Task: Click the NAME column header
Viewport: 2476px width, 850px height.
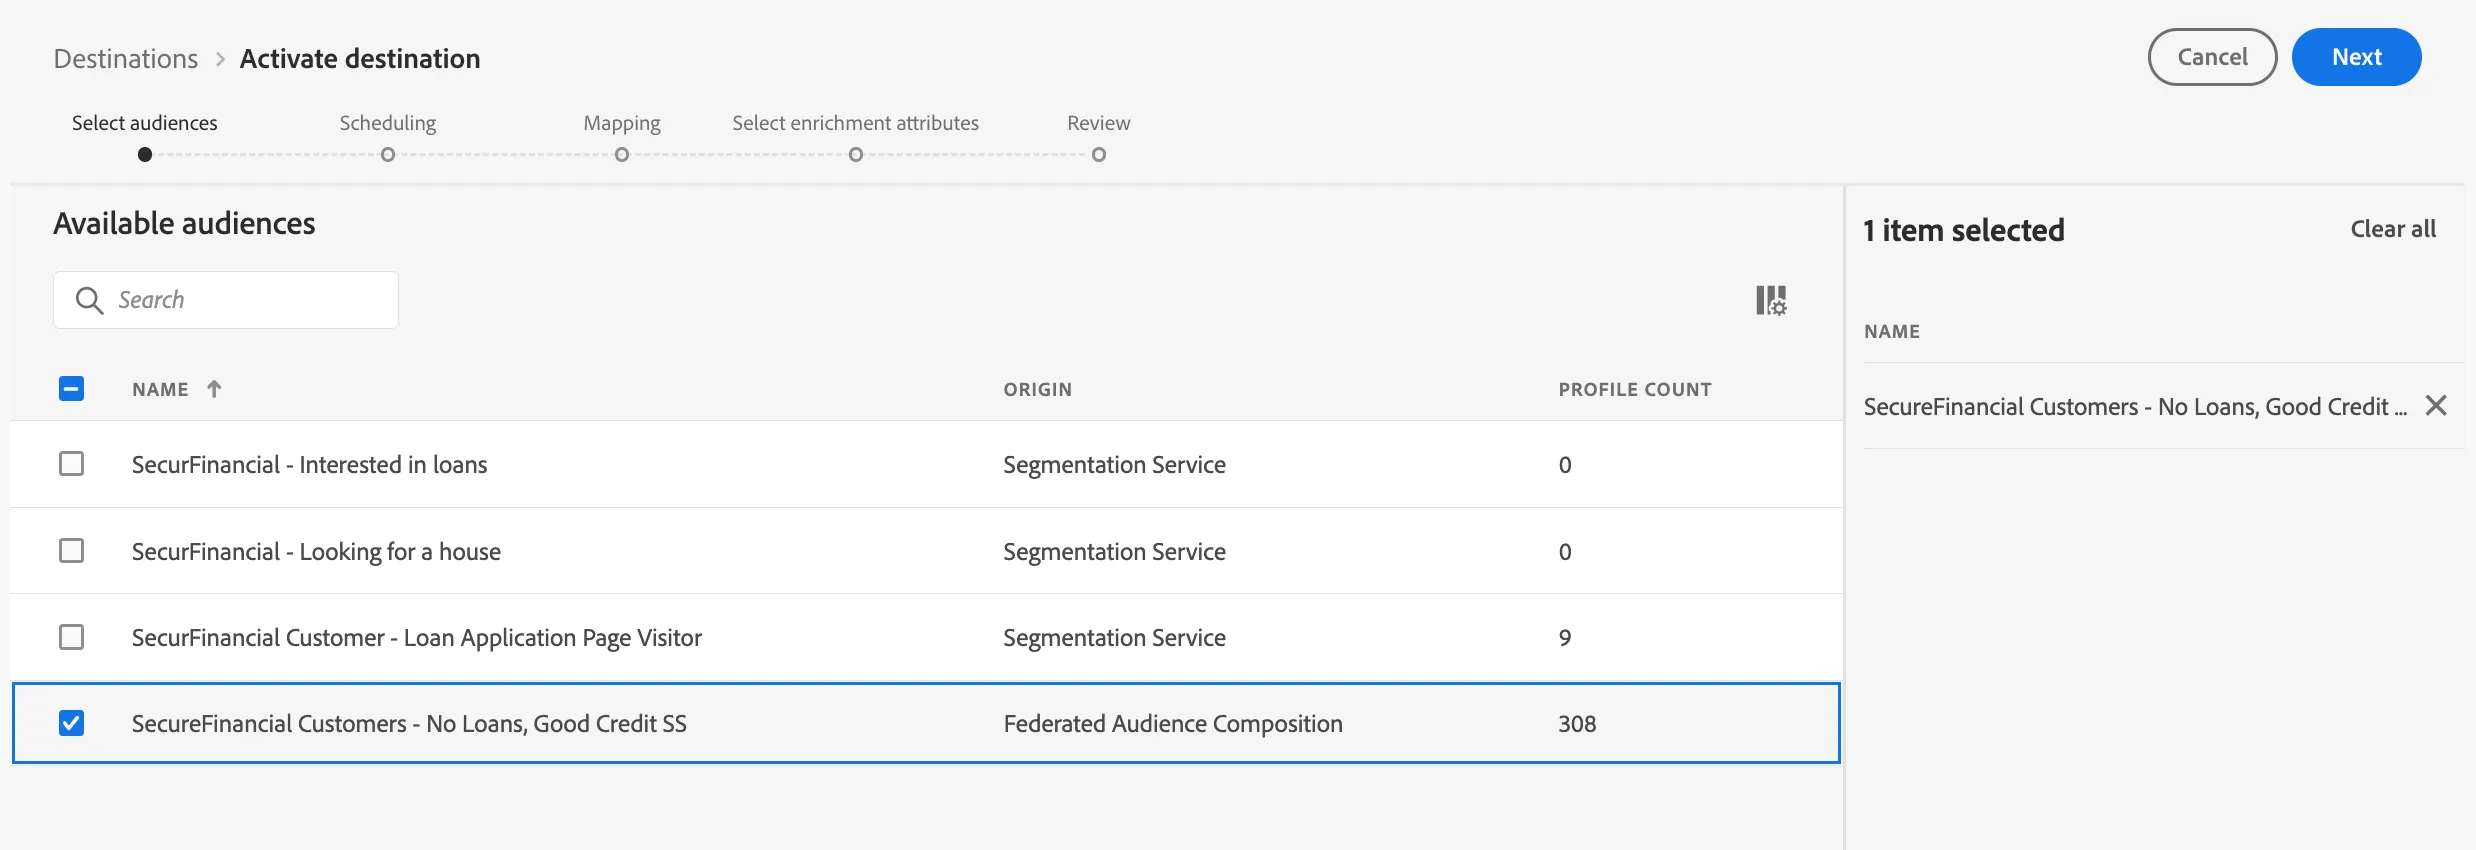Action: point(160,389)
